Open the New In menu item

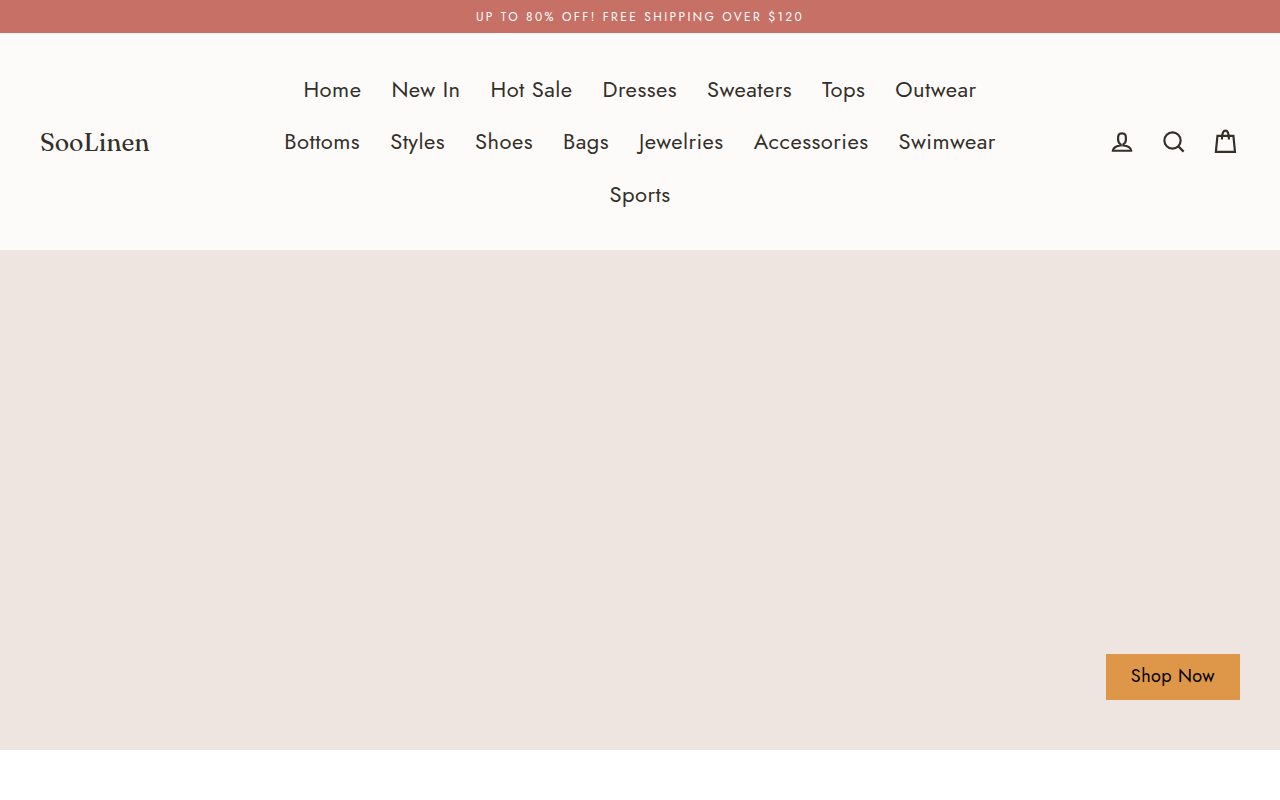click(426, 90)
